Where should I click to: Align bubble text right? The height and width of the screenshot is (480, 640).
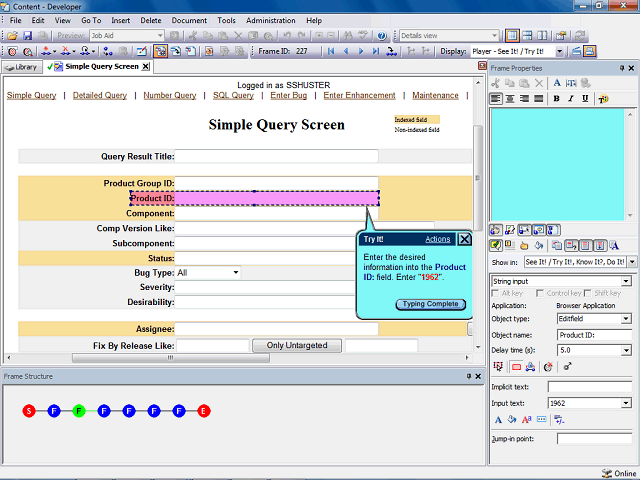[x=524, y=99]
